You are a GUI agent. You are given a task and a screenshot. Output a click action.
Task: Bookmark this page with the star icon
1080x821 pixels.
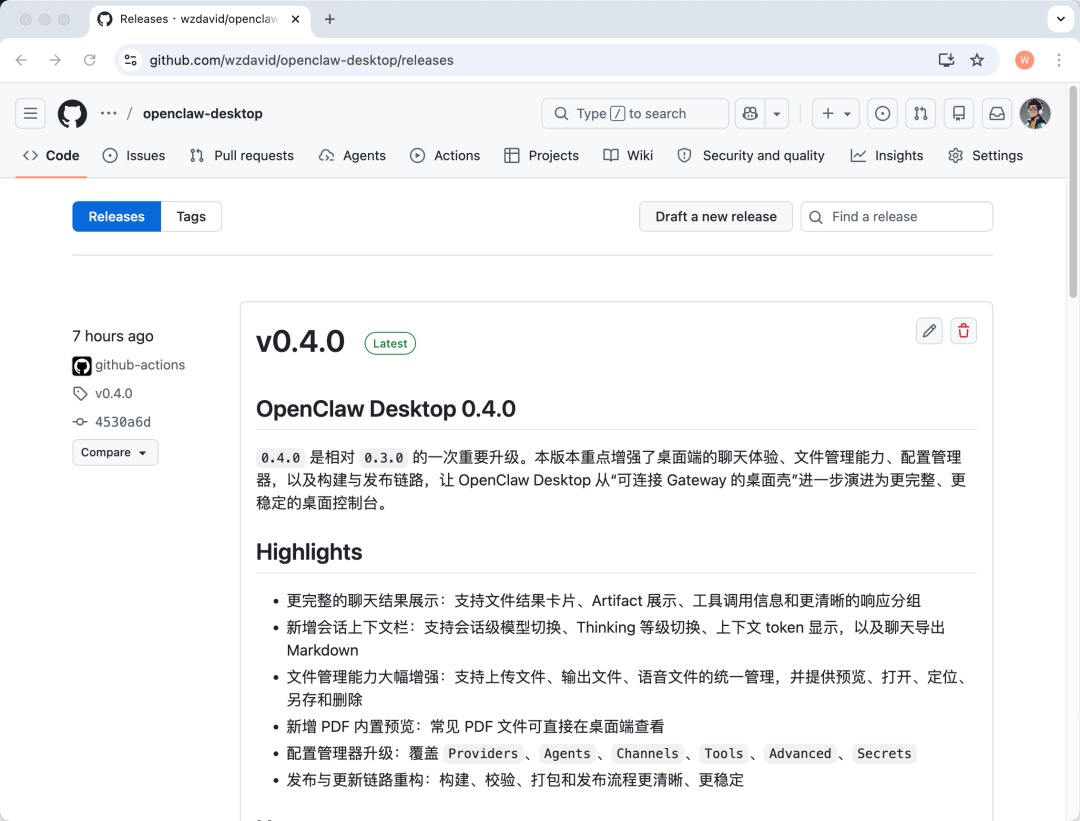pyautogui.click(x=977, y=61)
